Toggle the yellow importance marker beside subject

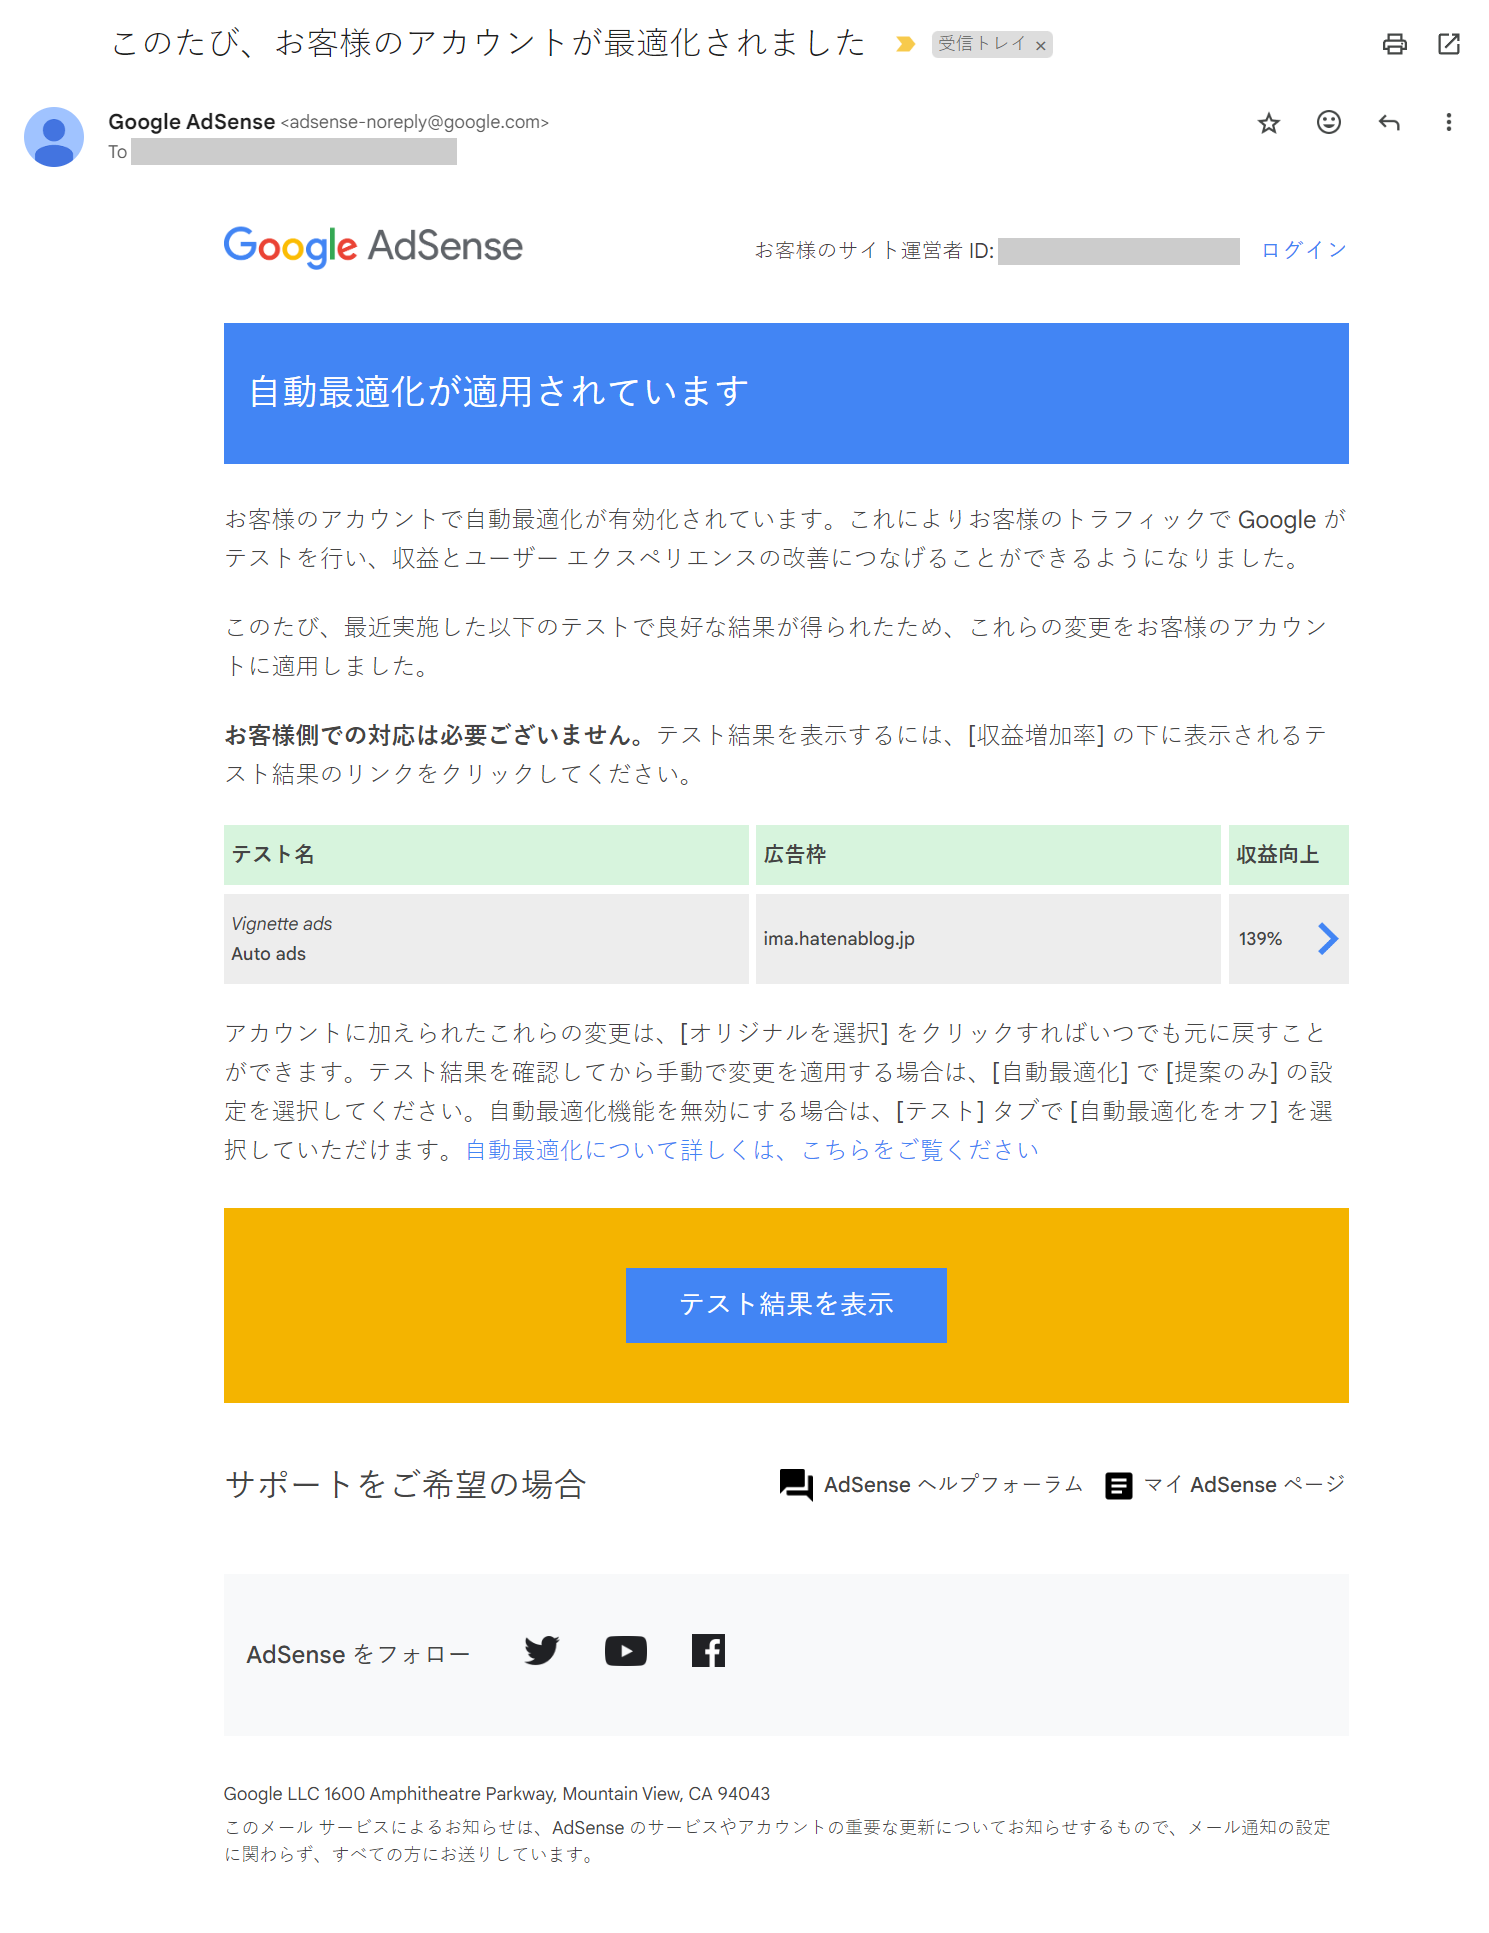point(905,44)
